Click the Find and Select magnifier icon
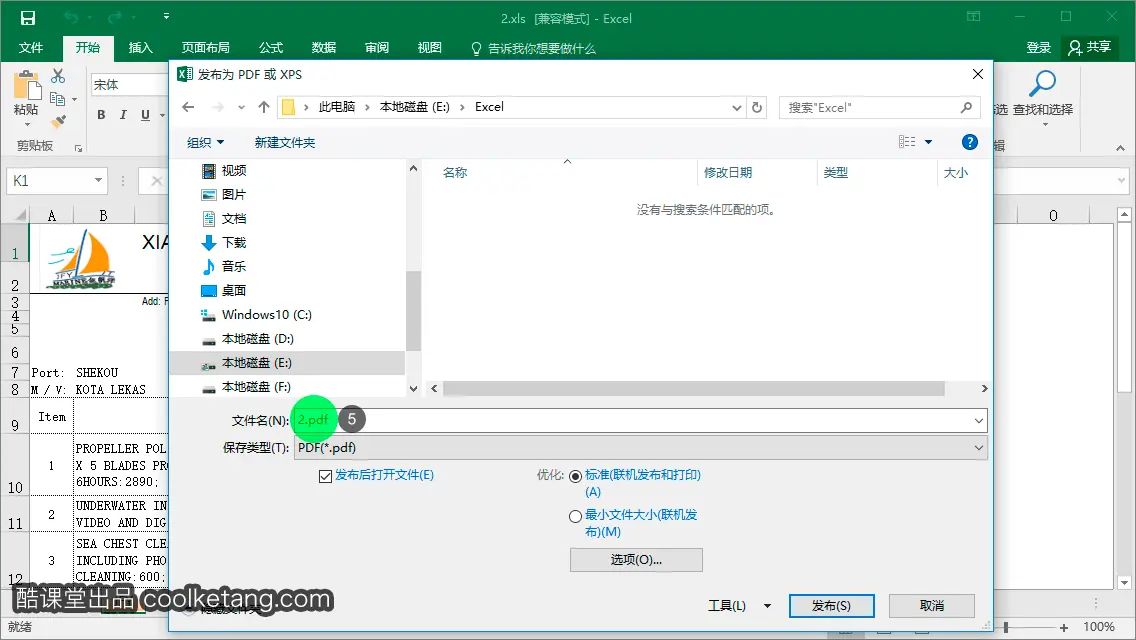Image resolution: width=1136 pixels, height=640 pixels. [1042, 84]
